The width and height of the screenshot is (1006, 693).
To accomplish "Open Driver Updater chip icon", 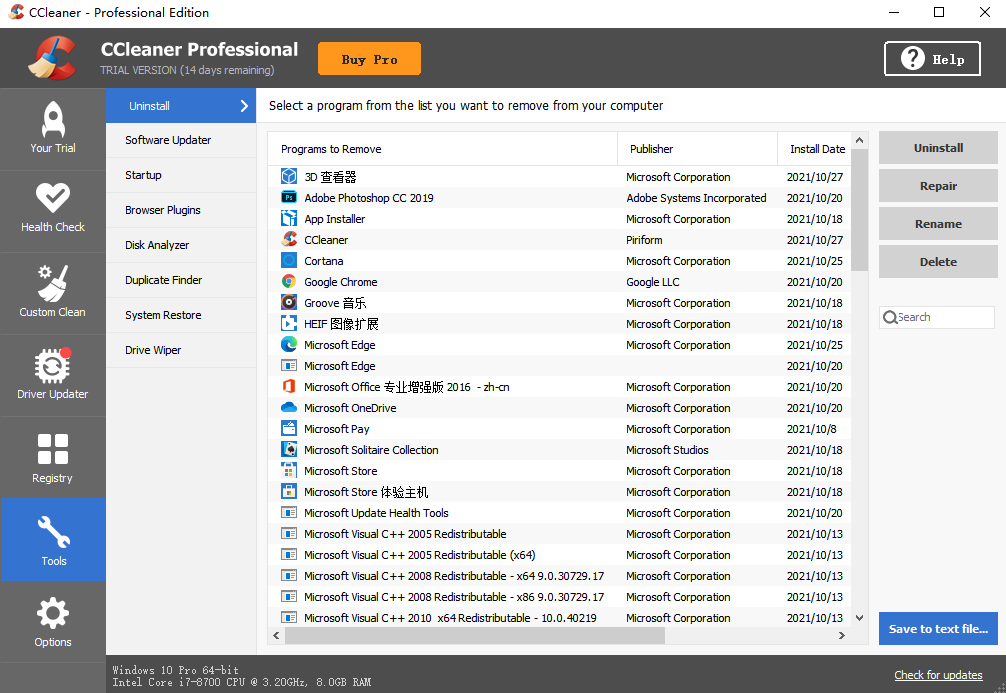I will (52, 366).
